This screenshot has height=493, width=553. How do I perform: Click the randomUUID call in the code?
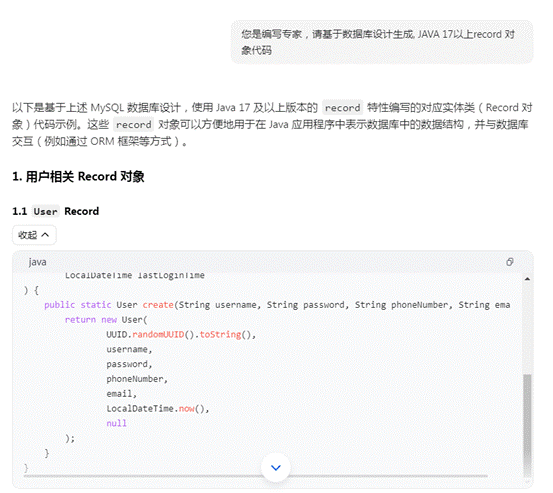[158, 334]
